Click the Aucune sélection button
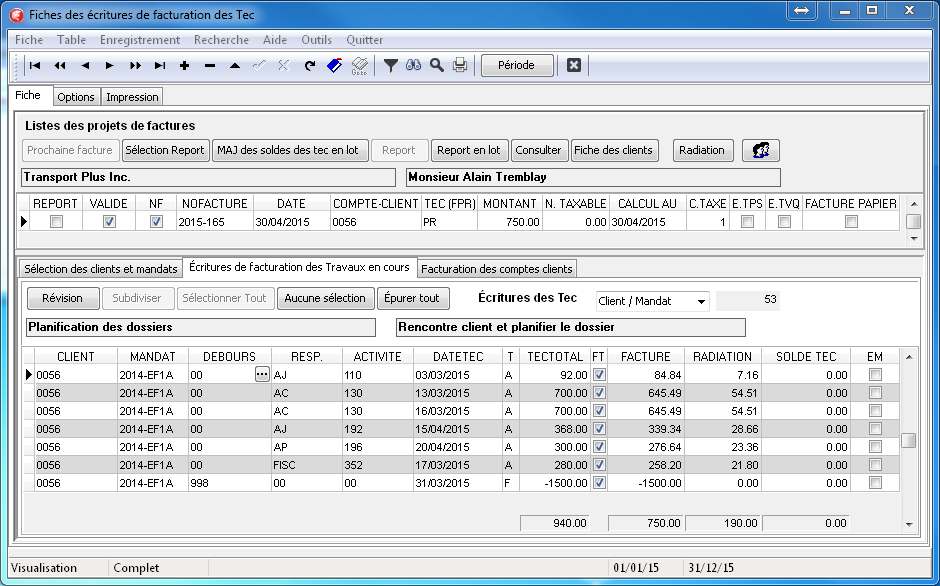This screenshot has width=940, height=586. 325,298
